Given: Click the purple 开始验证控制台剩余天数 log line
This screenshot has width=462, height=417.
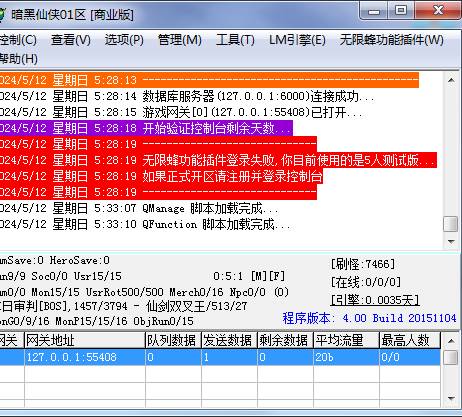Looking at the screenshot, I should click(146, 128).
